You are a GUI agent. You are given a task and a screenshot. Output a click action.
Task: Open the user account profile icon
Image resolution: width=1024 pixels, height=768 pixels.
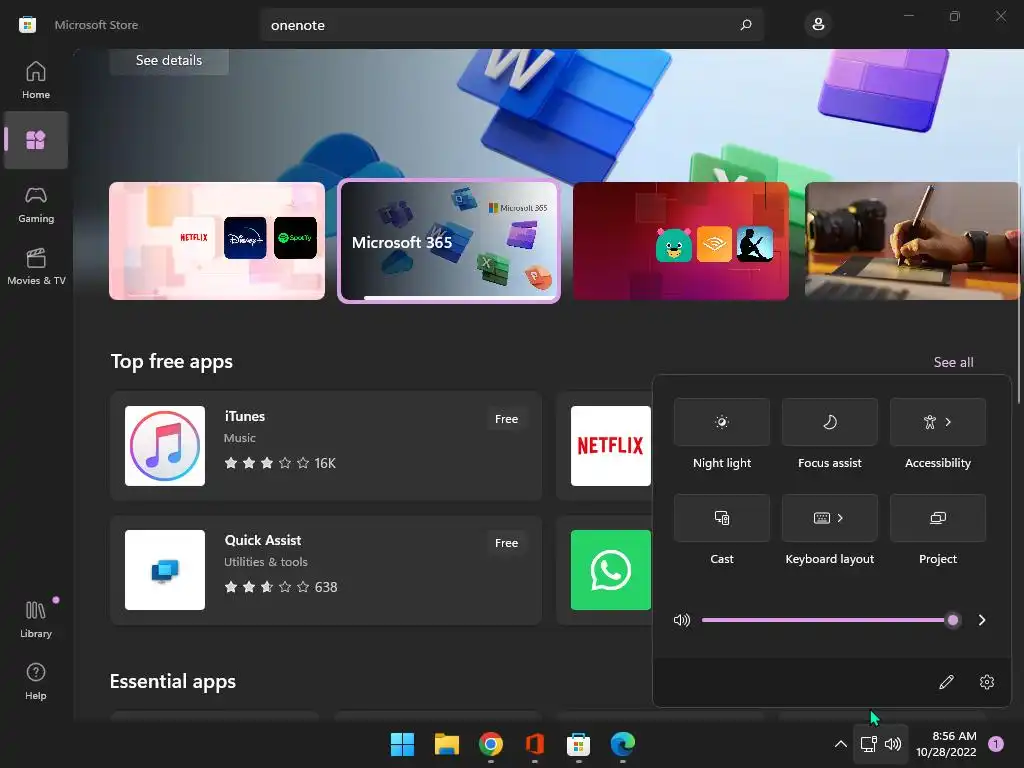[818, 25]
